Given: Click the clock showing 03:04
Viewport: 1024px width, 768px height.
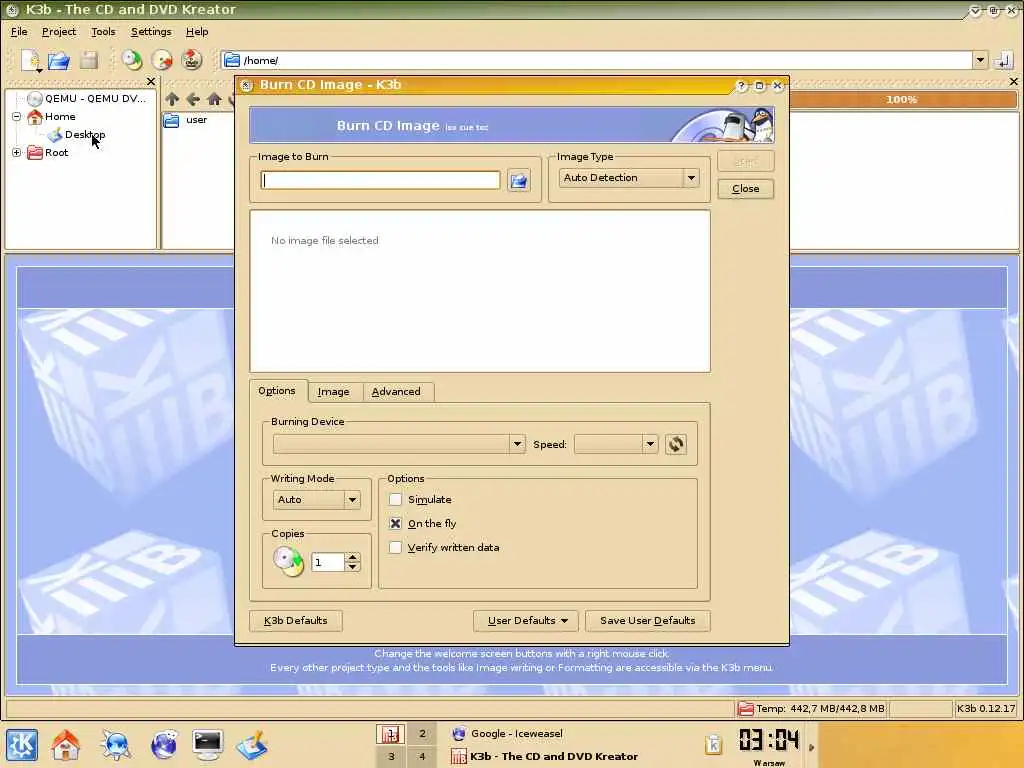Looking at the screenshot, I should click(x=769, y=741).
